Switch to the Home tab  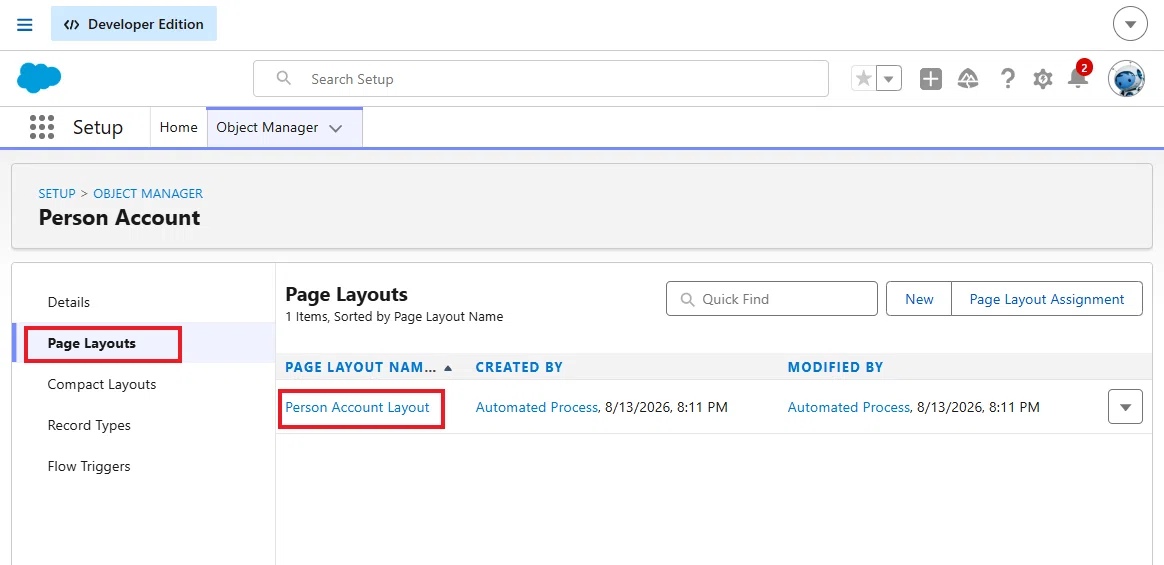178,127
